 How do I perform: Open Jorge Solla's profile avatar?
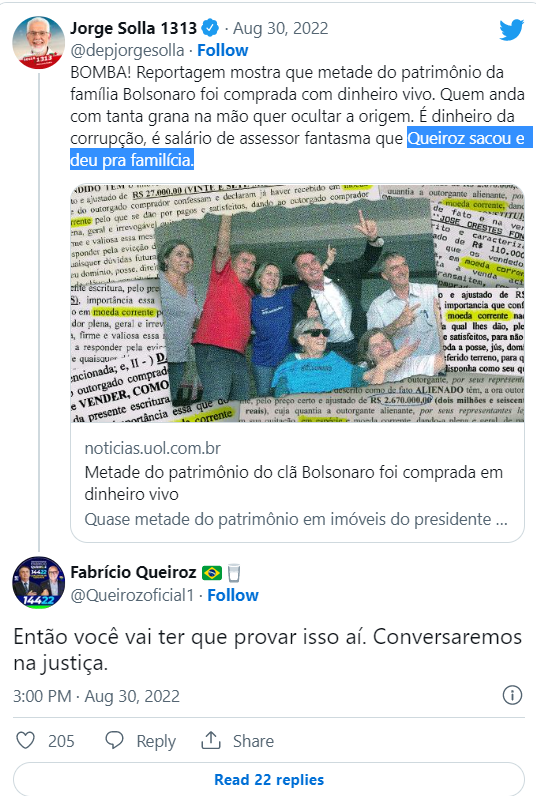pos(39,43)
